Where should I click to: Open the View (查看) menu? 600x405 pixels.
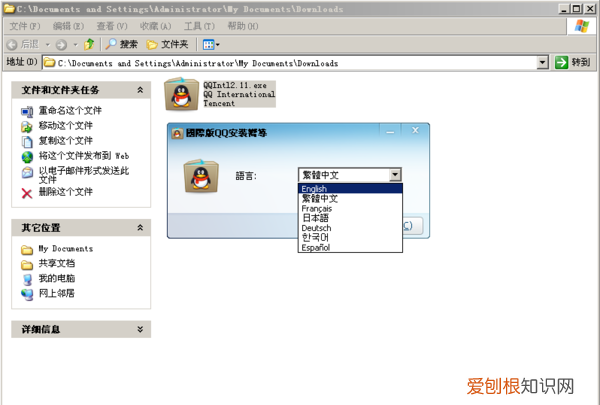pyautogui.click(x=112, y=26)
